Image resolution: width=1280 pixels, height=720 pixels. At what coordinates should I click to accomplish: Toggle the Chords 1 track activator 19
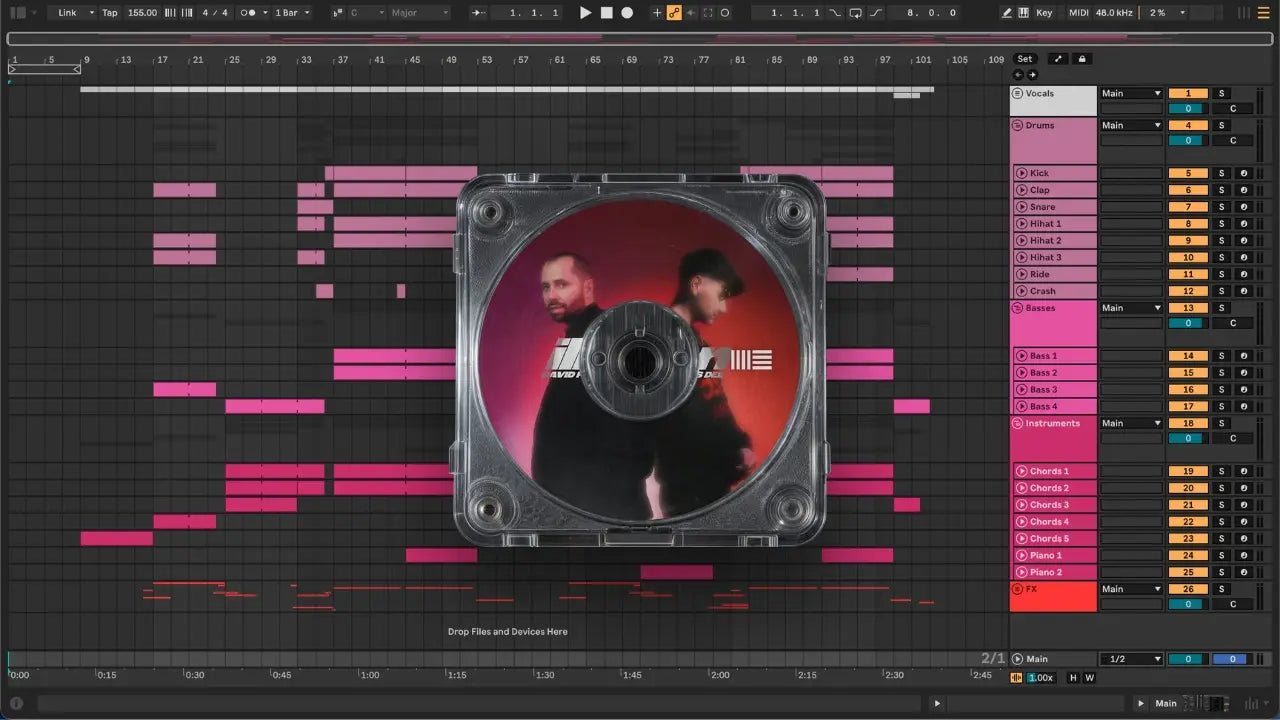click(1188, 471)
